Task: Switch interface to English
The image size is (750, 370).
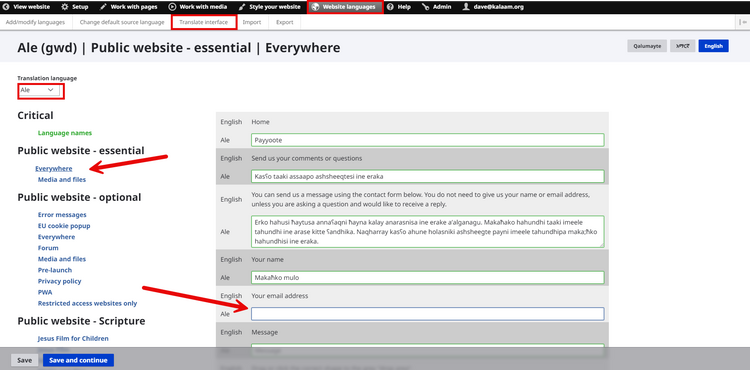Action: click(x=713, y=46)
